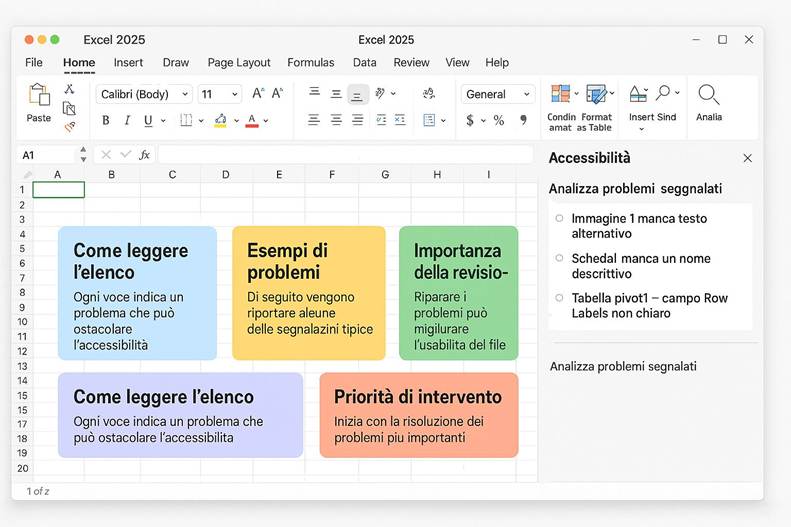
Task: Expand Fill Color dropdown arrow
Action: [236, 121]
